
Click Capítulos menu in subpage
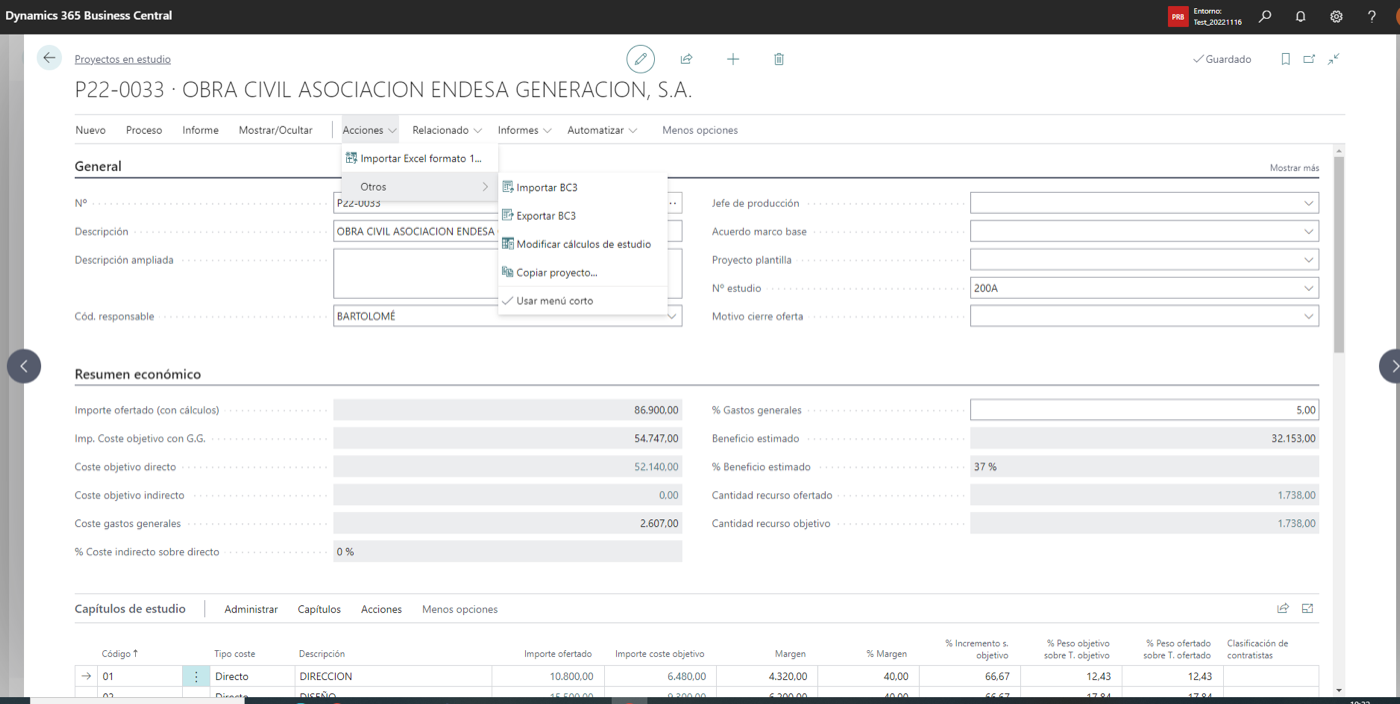319,609
